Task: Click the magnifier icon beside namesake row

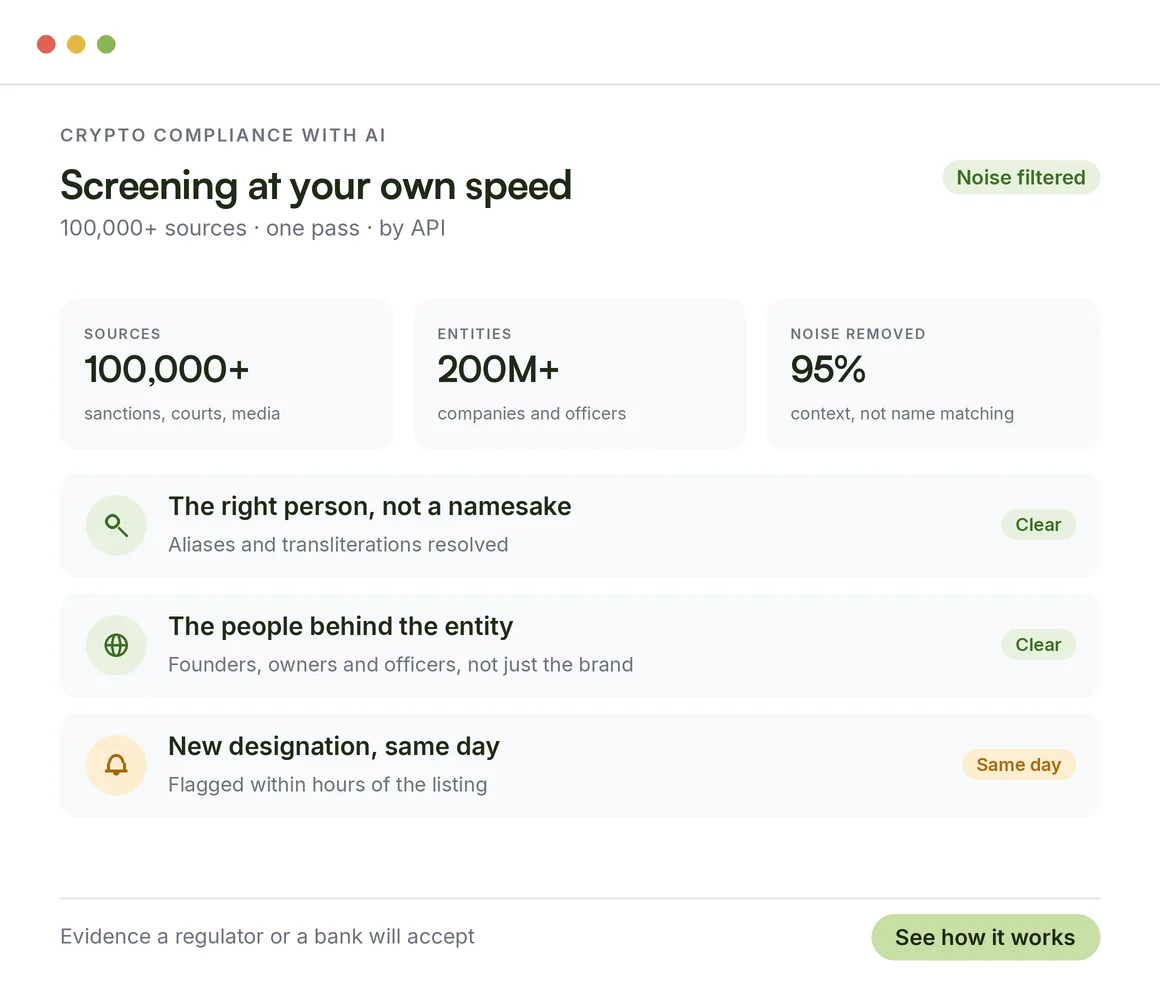Action: point(116,525)
